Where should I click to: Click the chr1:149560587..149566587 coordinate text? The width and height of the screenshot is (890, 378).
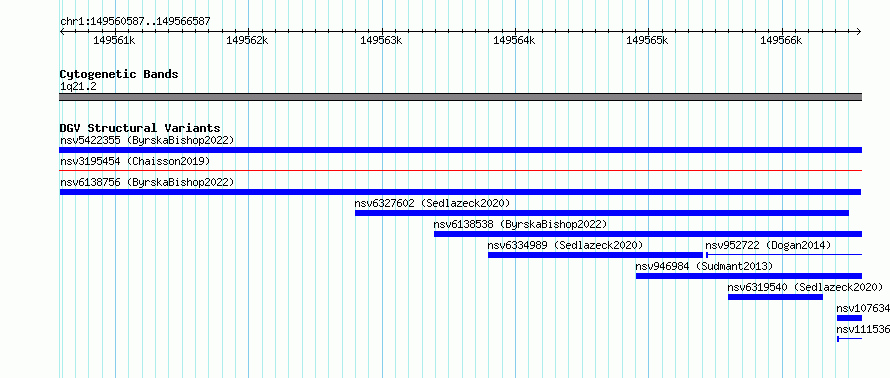[x=135, y=22]
